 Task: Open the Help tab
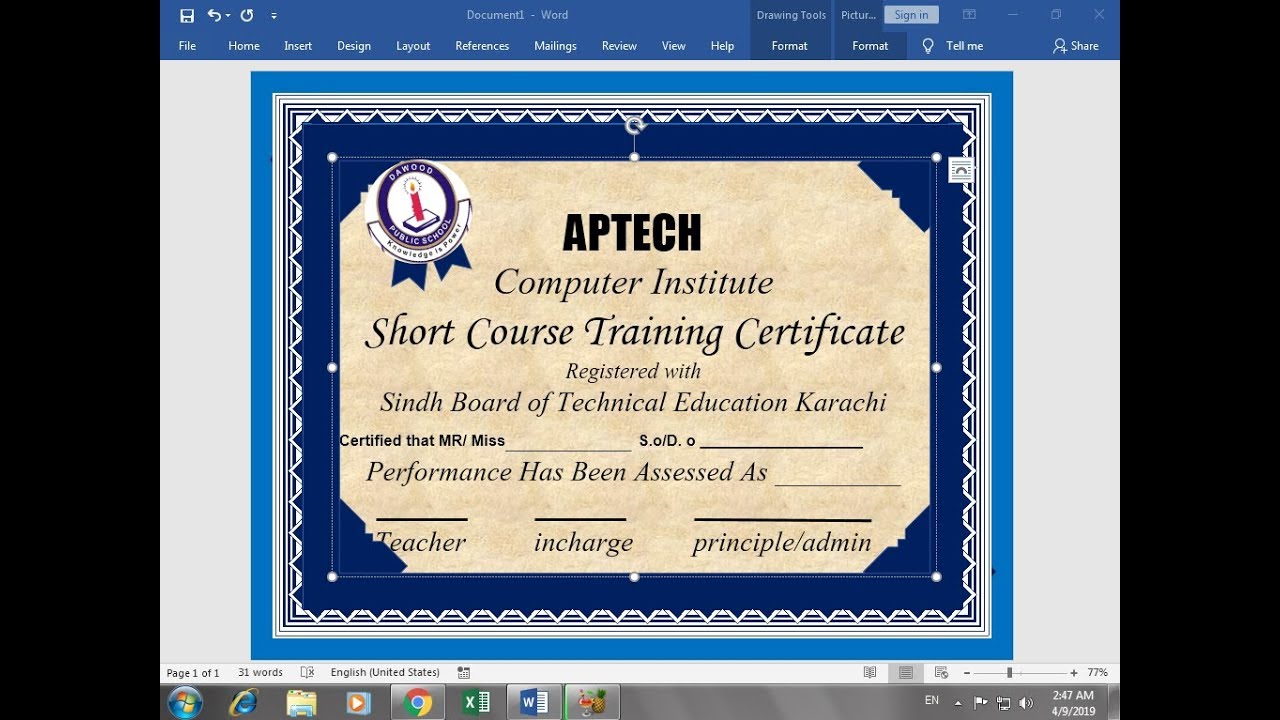click(x=722, y=46)
